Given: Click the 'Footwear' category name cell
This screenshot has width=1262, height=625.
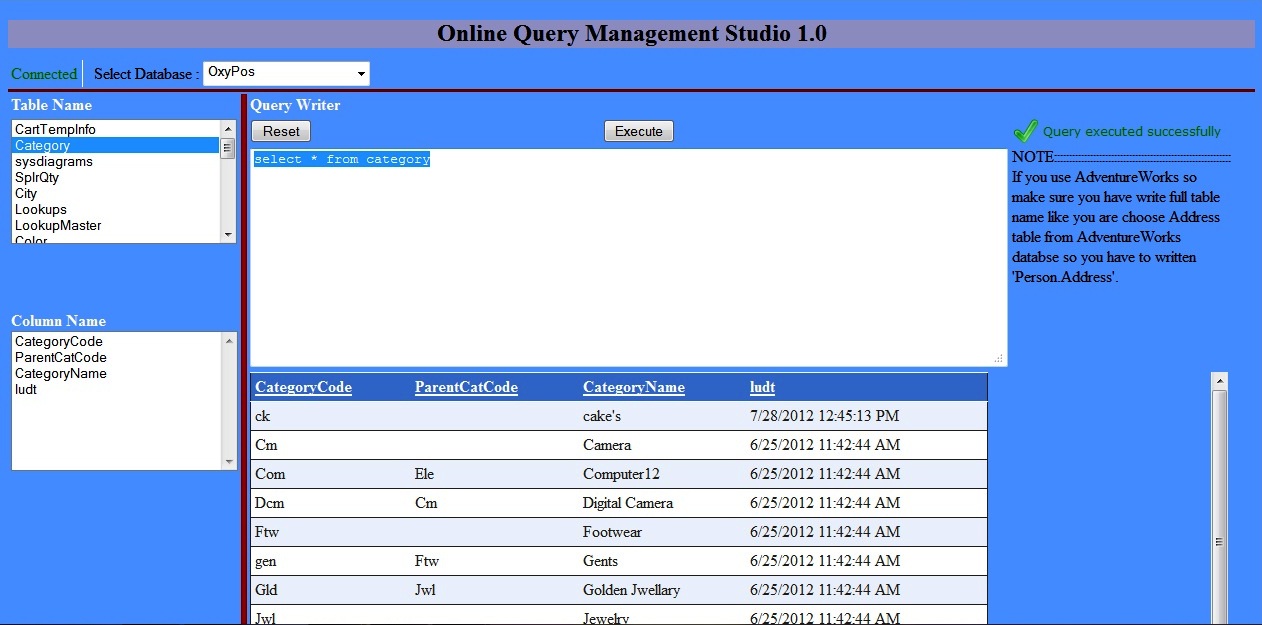Looking at the screenshot, I should click(x=662, y=532).
